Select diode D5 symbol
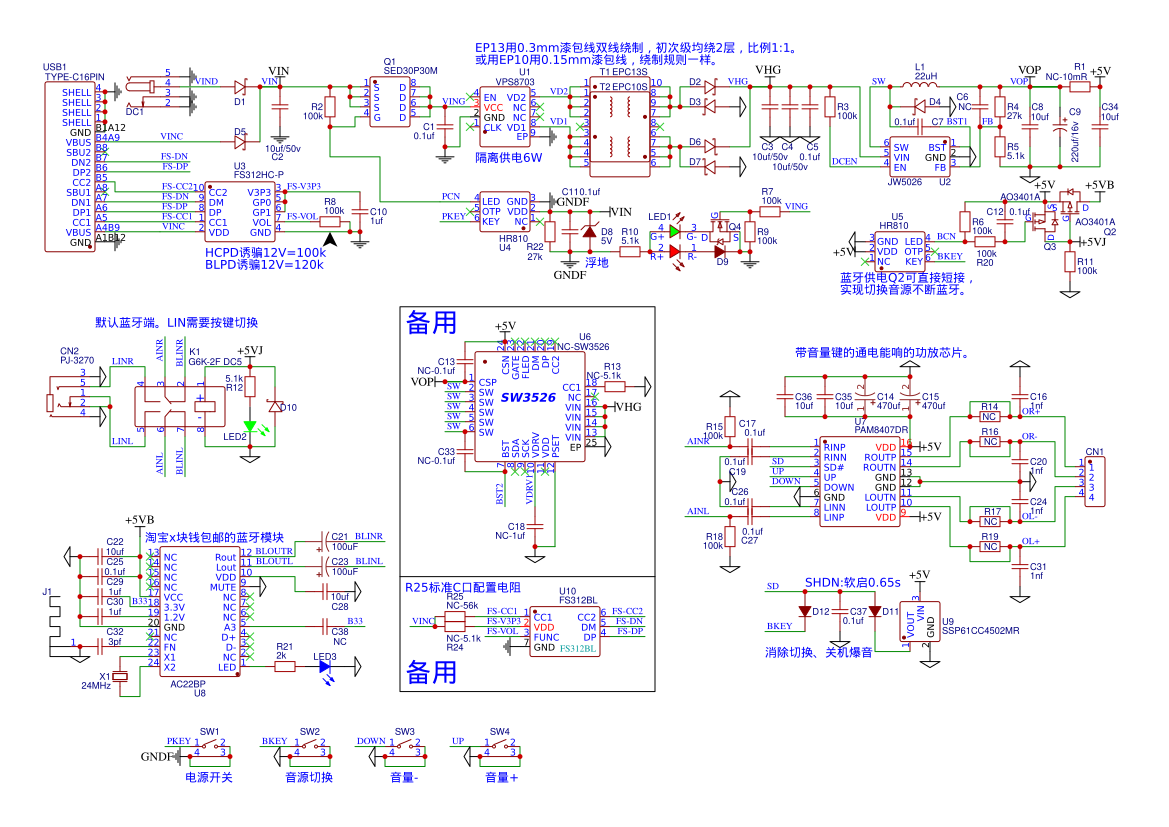Screen dimensions: 1169x827 click(240, 141)
